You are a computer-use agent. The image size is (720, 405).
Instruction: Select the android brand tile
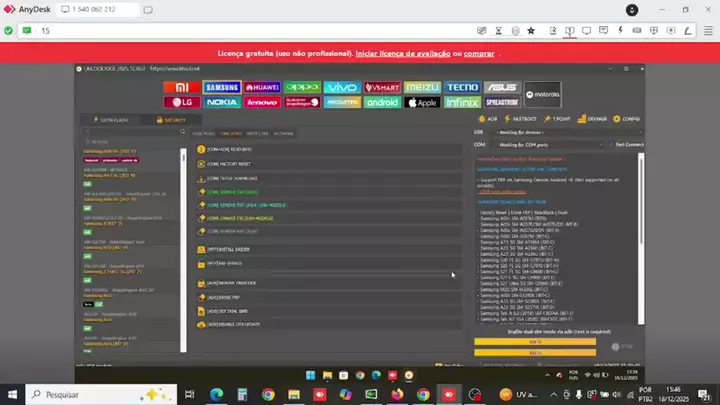click(x=382, y=102)
